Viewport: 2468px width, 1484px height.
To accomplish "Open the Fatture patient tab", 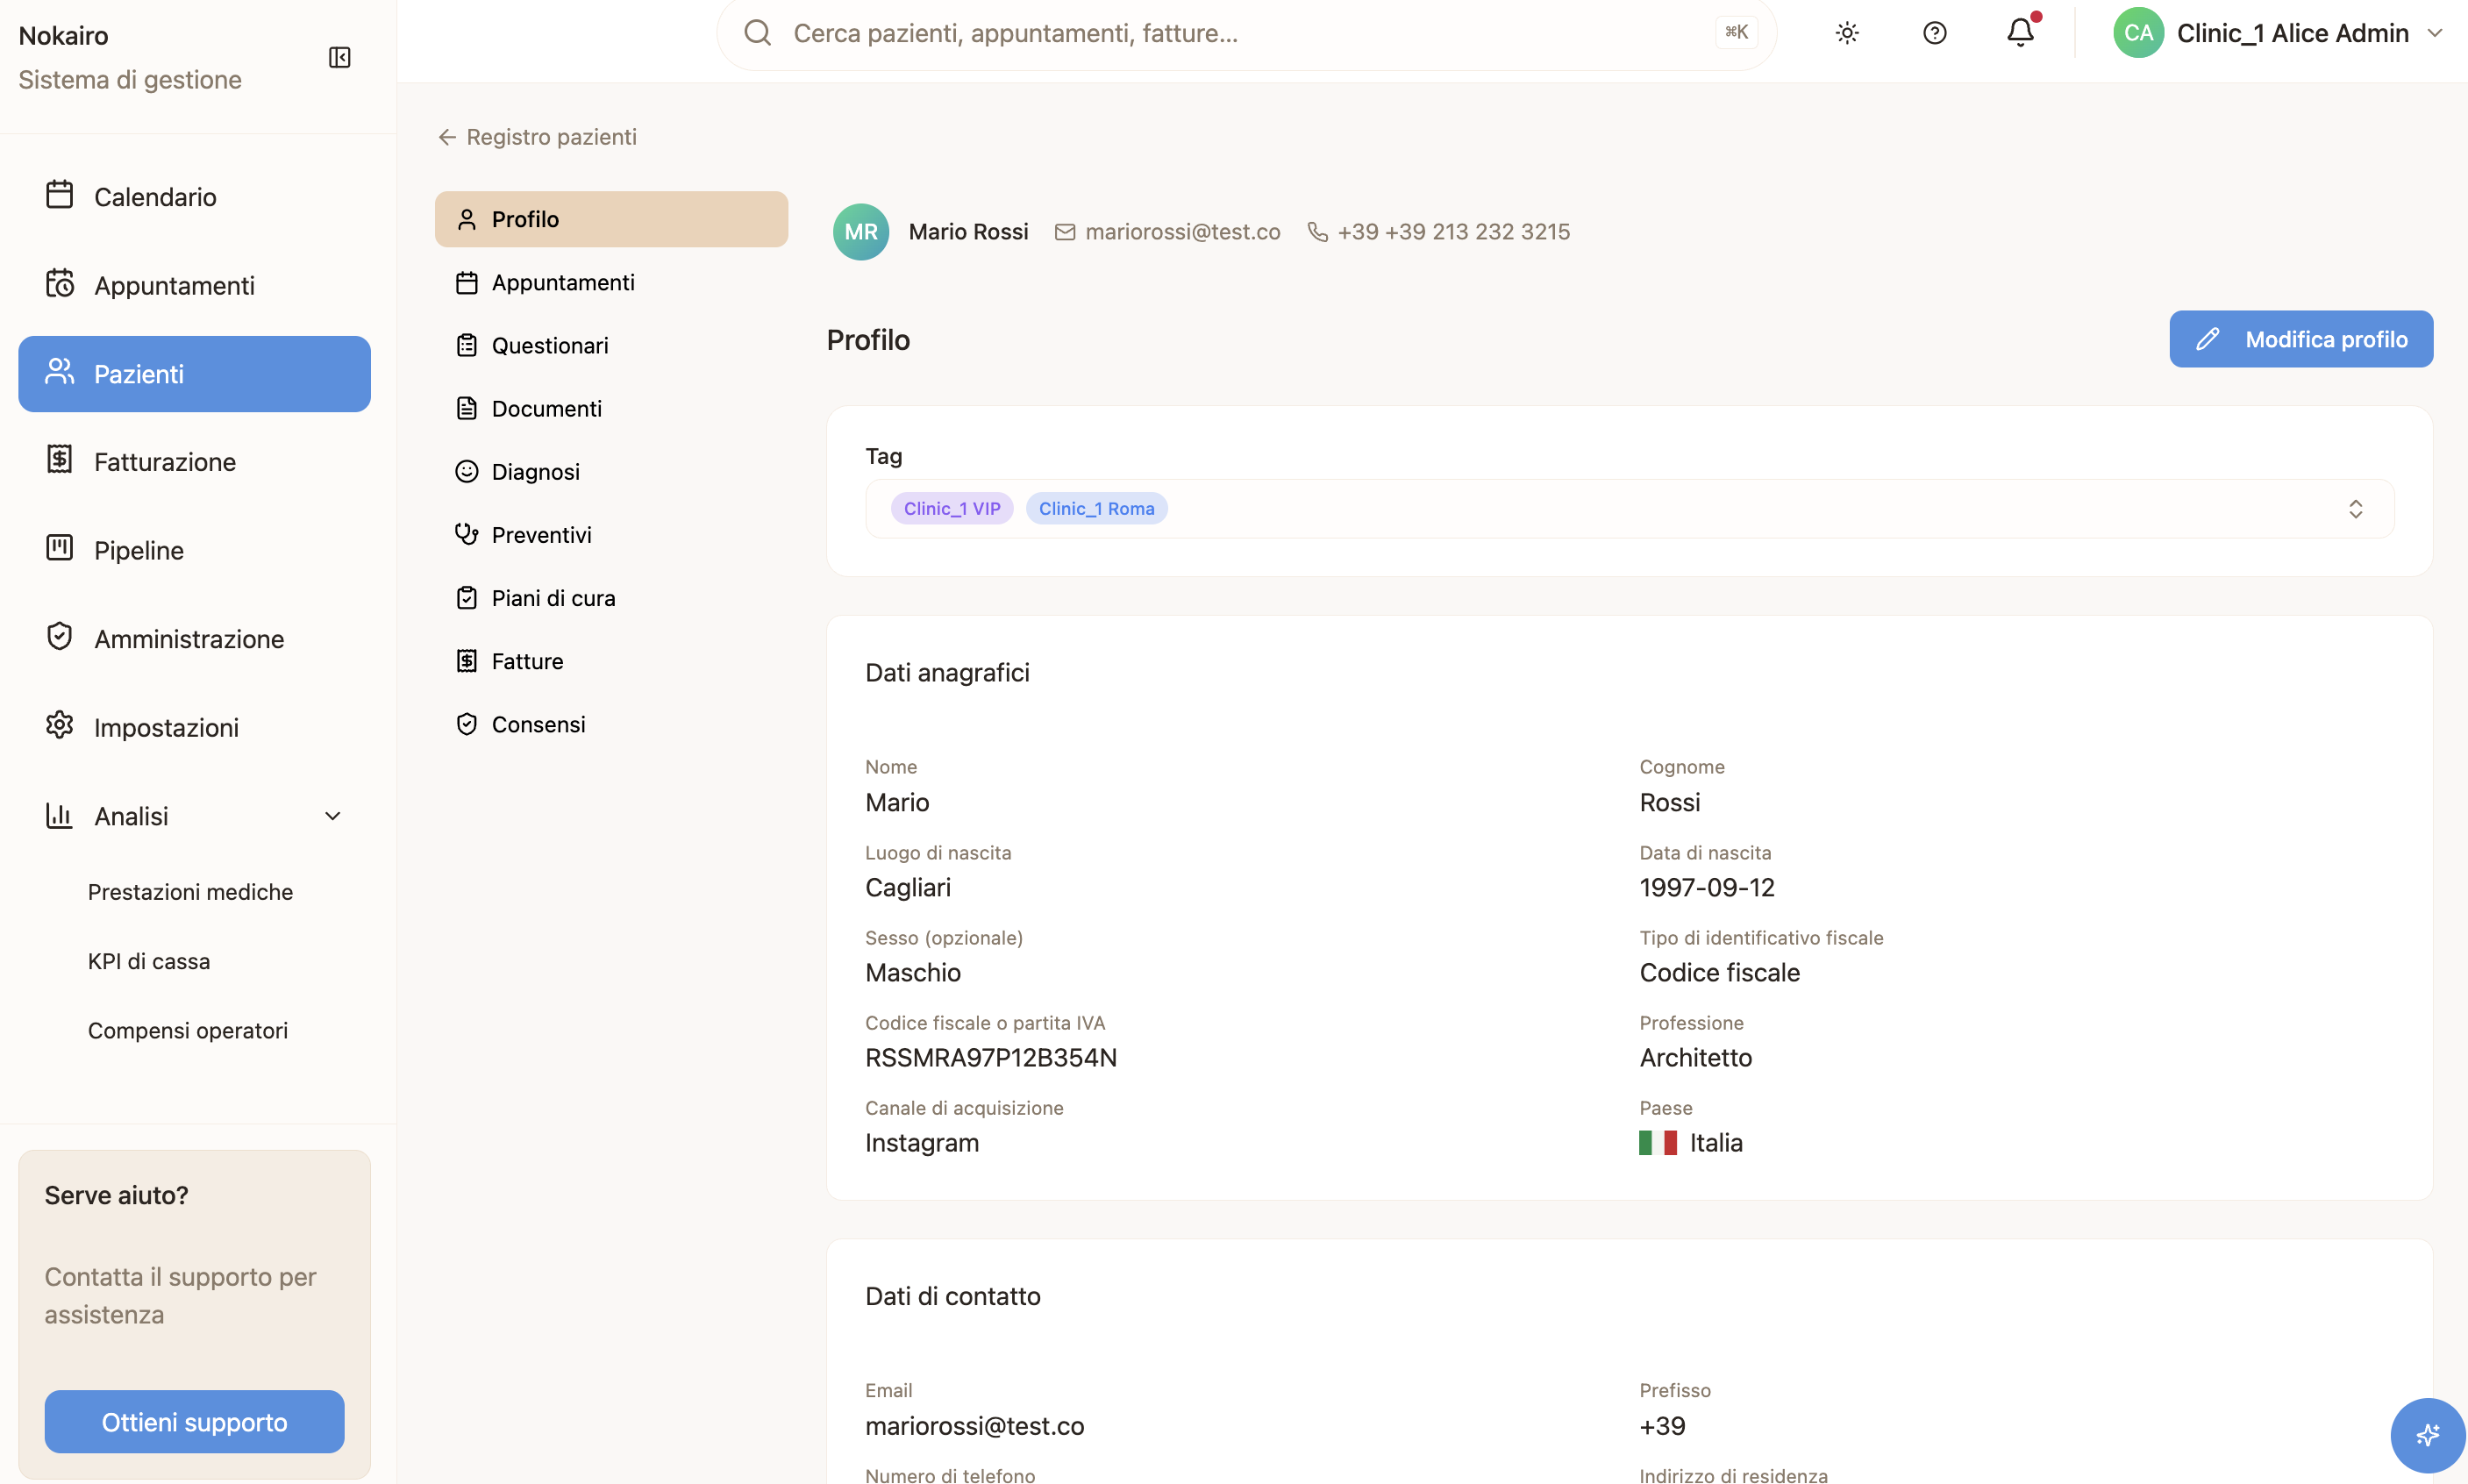I will 611,661.
